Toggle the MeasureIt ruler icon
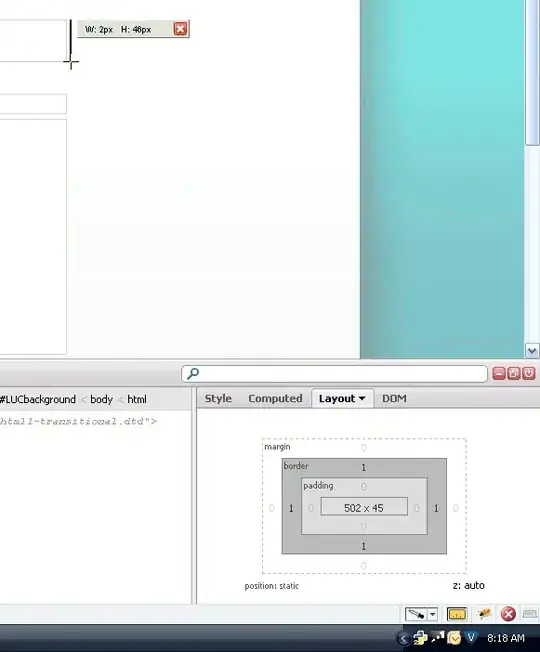 [x=456, y=614]
